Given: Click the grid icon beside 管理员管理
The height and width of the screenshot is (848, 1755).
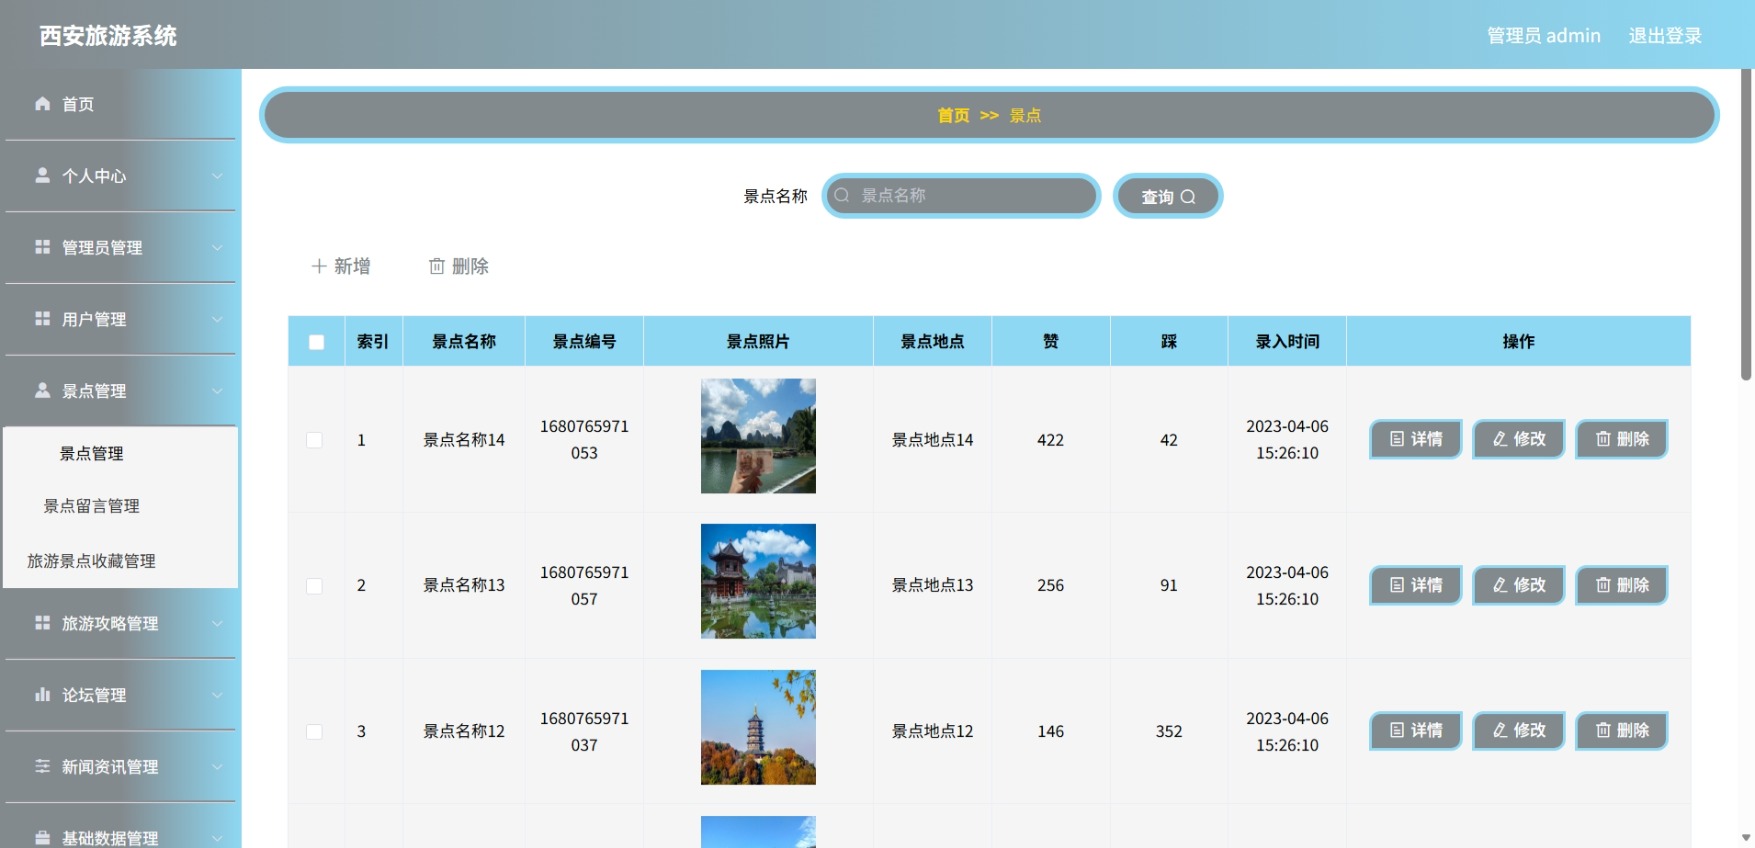Looking at the screenshot, I should (42, 247).
